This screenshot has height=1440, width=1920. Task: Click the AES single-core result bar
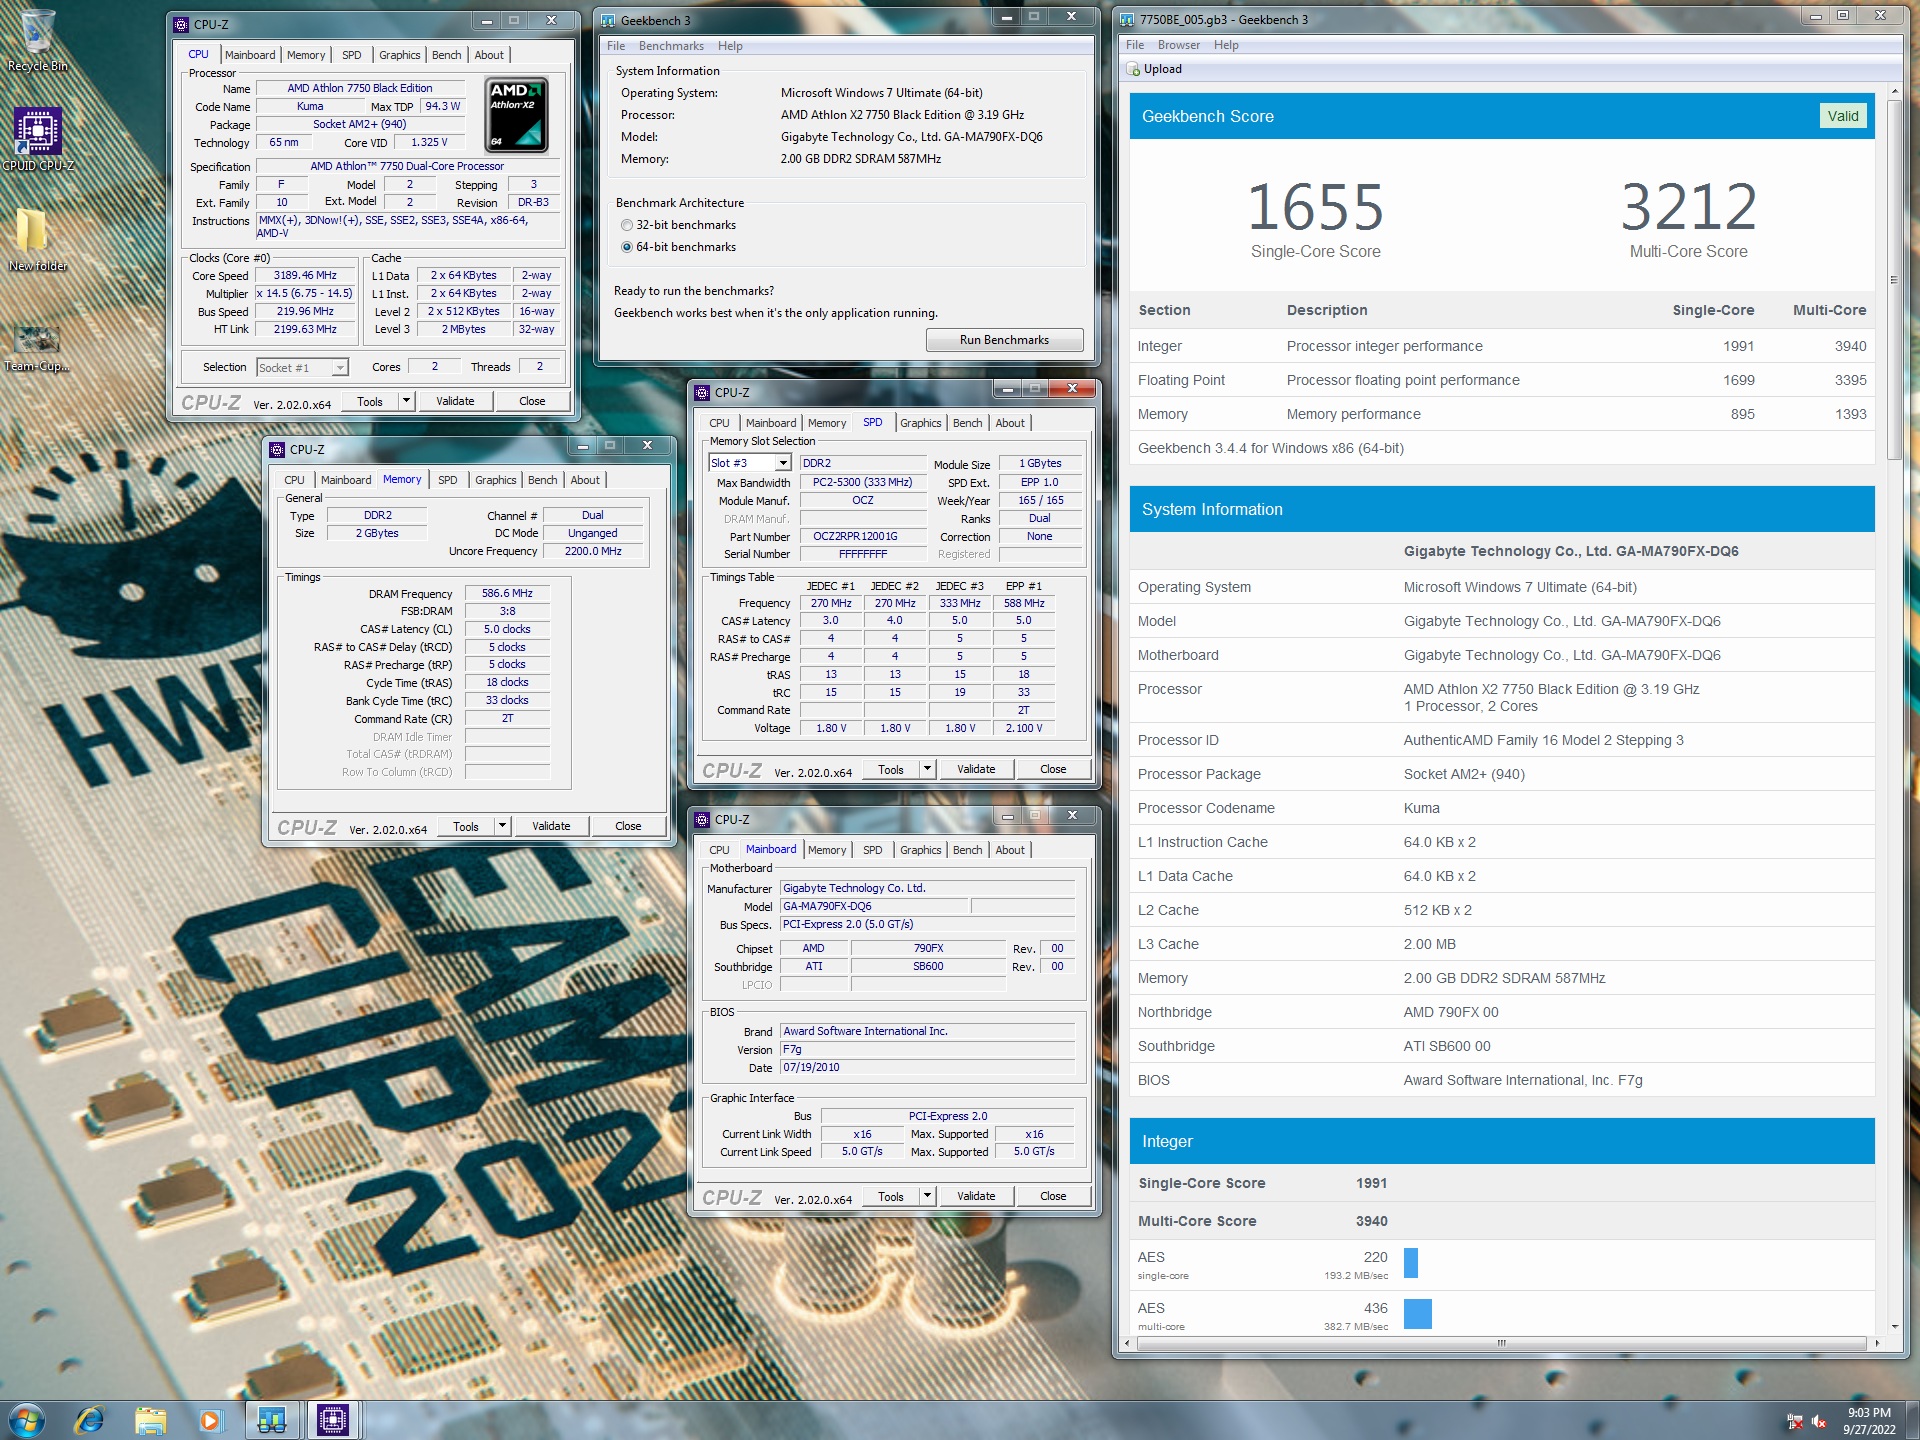[1411, 1263]
